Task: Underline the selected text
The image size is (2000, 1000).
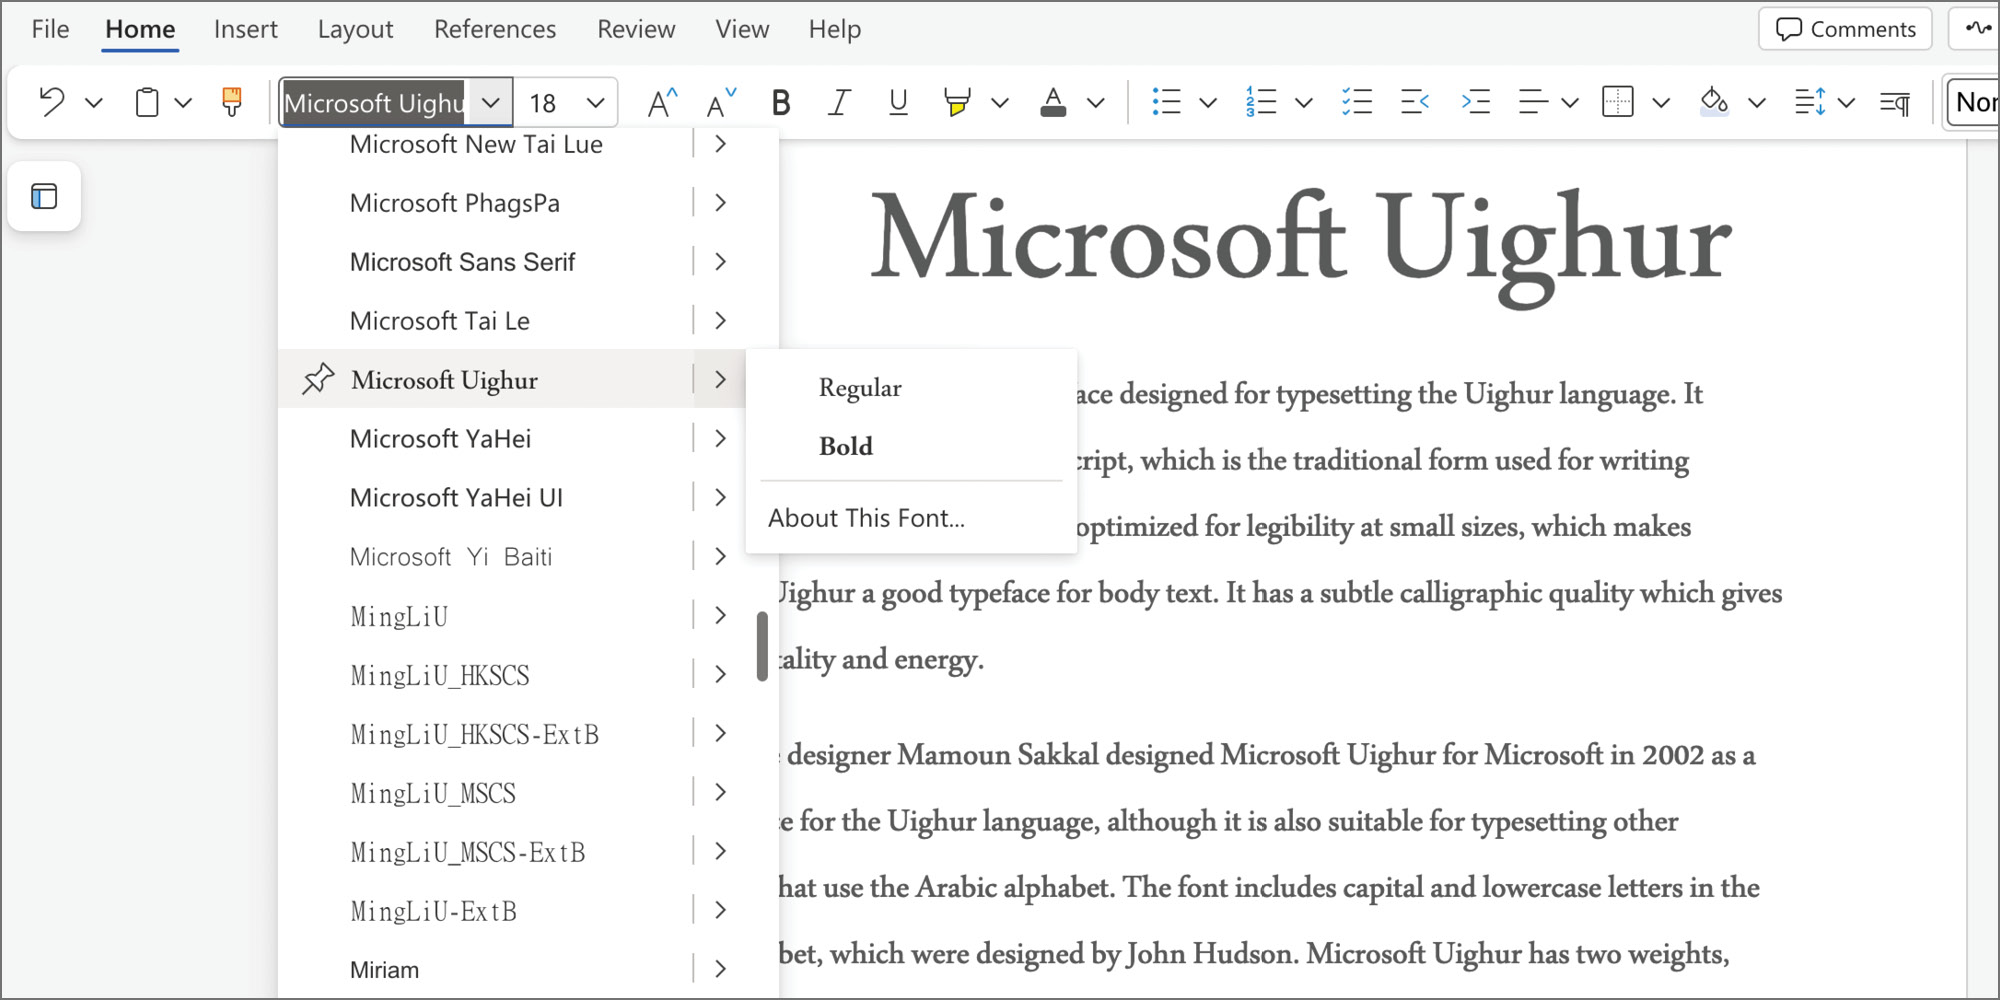Action: (897, 101)
